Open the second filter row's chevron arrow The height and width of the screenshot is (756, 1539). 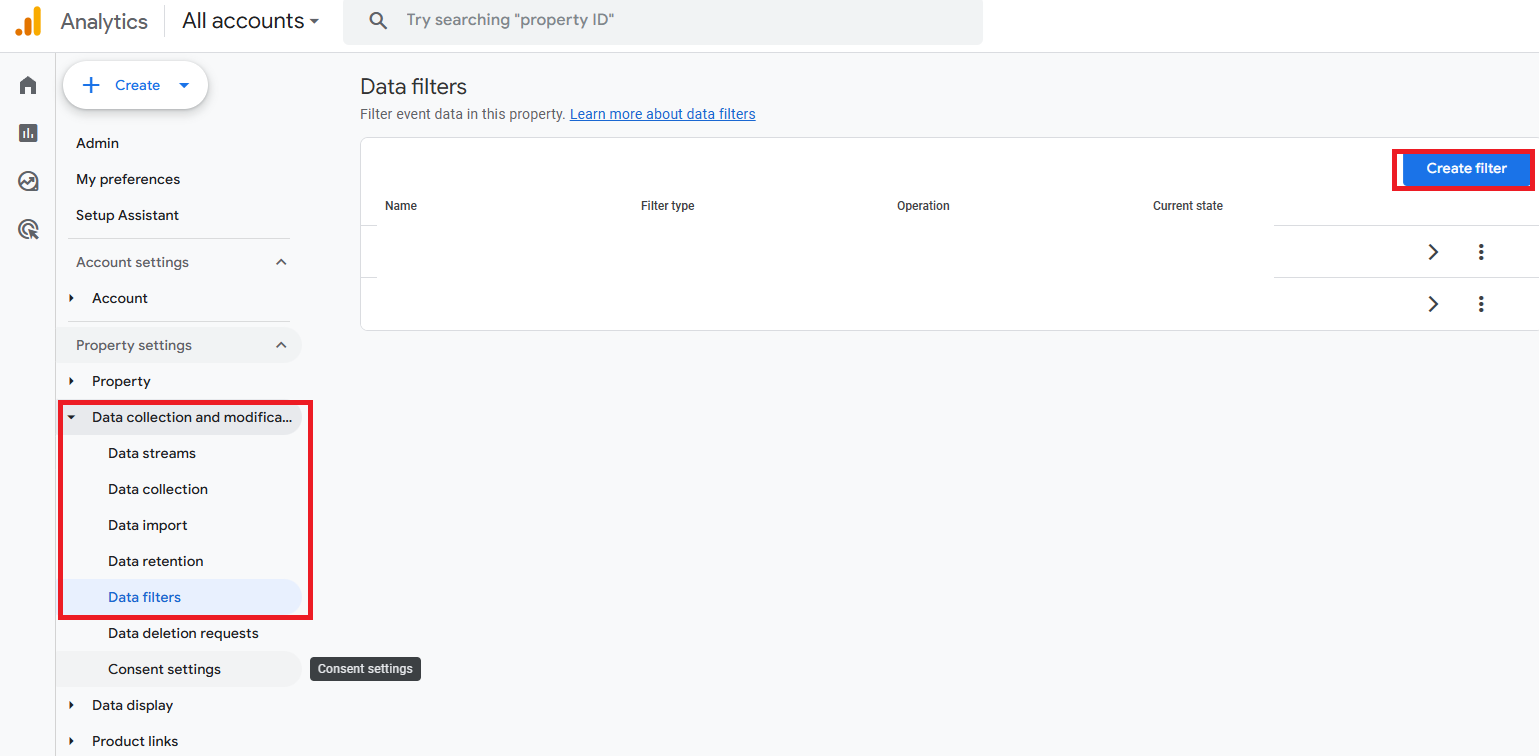pos(1433,304)
